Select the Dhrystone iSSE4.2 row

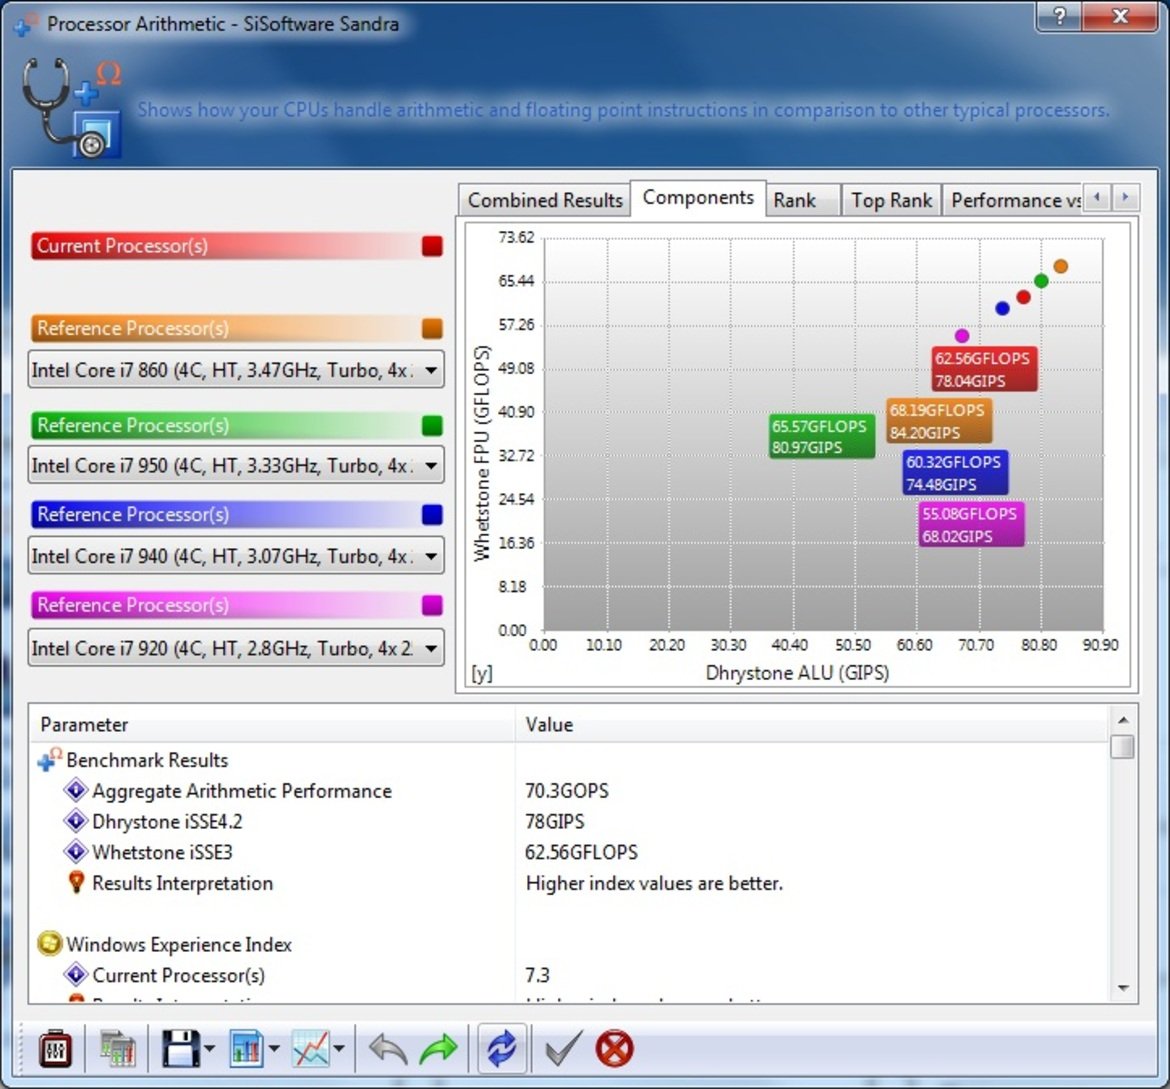[569, 820]
